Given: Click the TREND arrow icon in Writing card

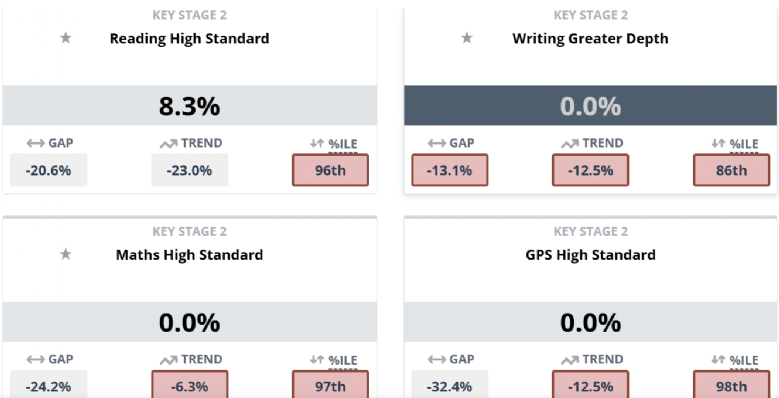Looking at the screenshot, I should pos(570,144).
